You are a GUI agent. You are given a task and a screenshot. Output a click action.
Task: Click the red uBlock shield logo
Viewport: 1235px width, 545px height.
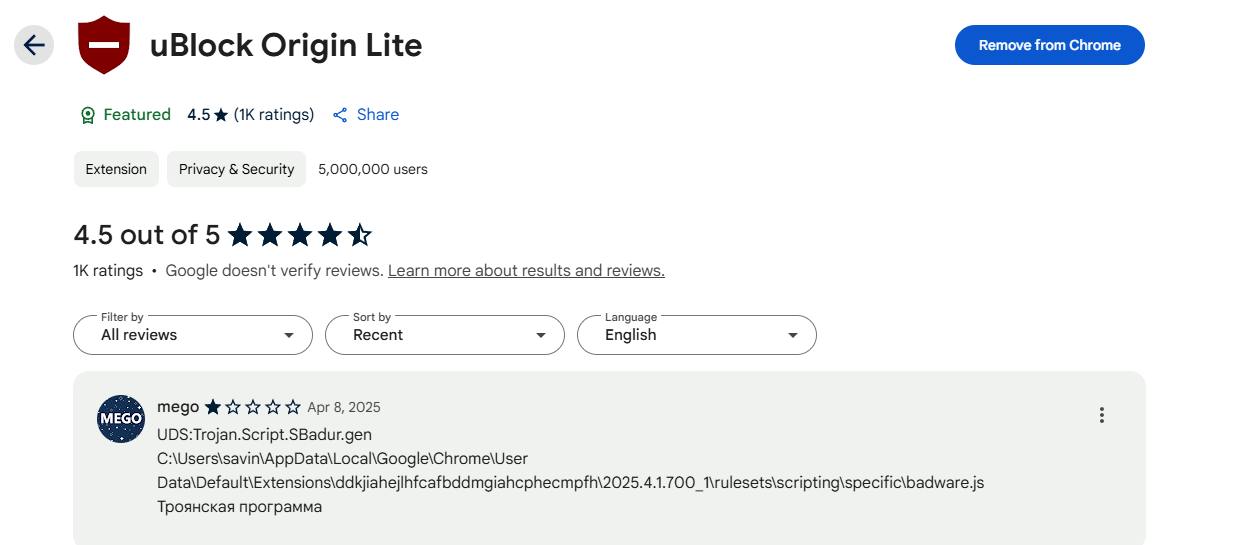(x=104, y=46)
